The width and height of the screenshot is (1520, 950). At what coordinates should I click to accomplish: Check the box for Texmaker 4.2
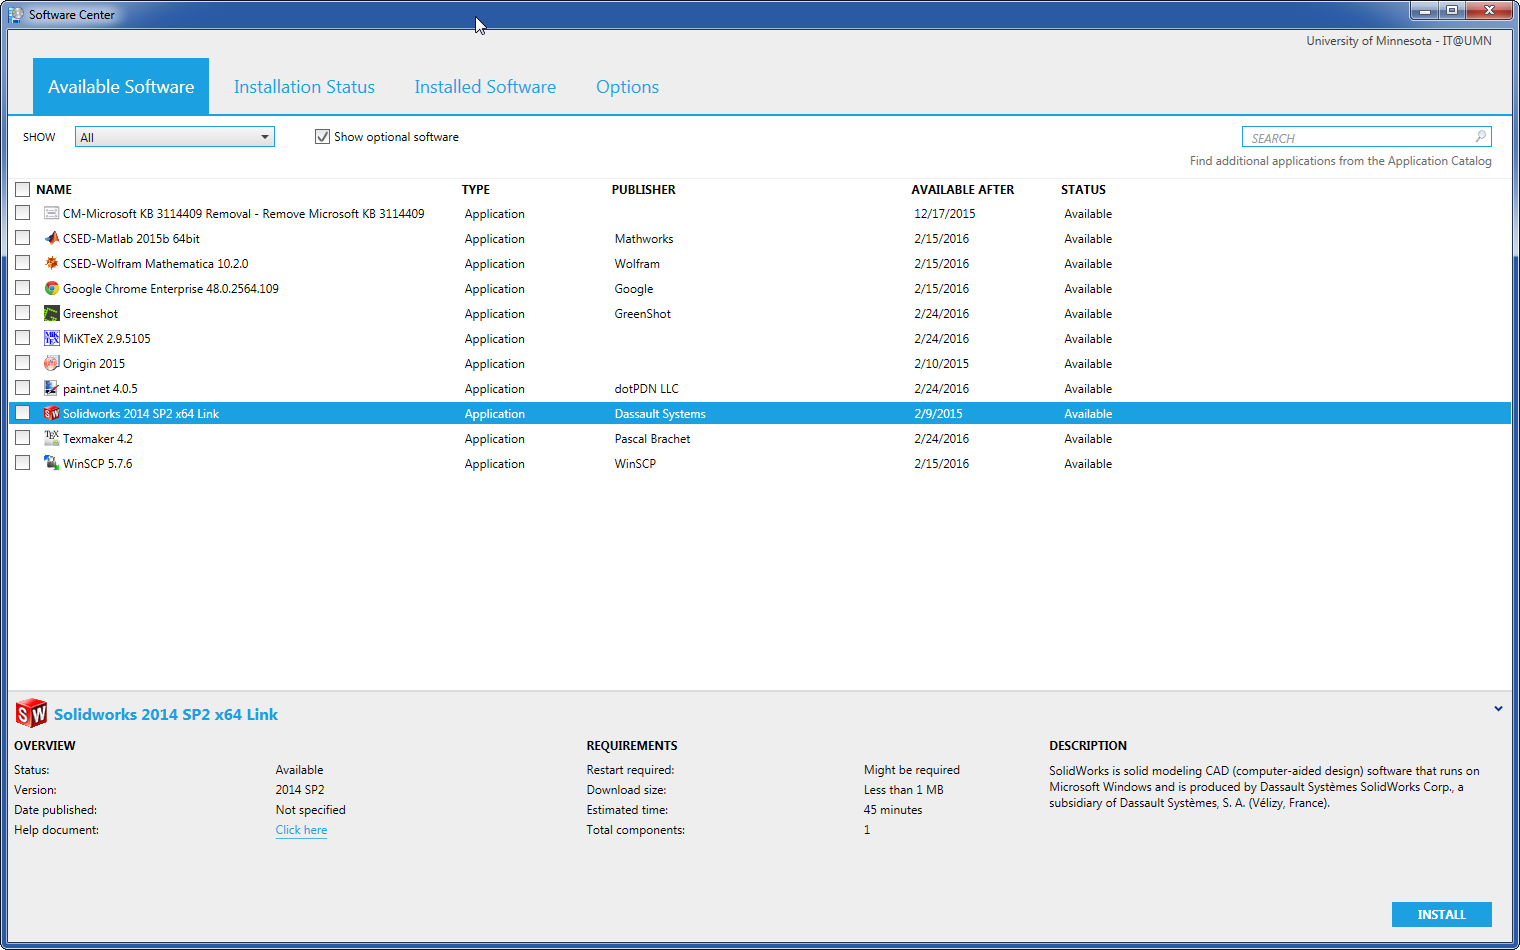pyautogui.click(x=22, y=438)
